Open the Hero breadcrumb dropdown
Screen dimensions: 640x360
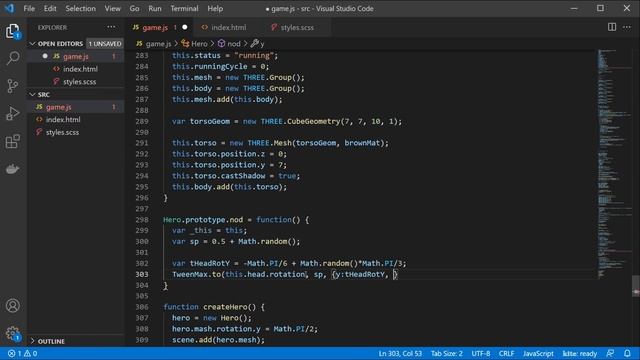[x=194, y=43]
